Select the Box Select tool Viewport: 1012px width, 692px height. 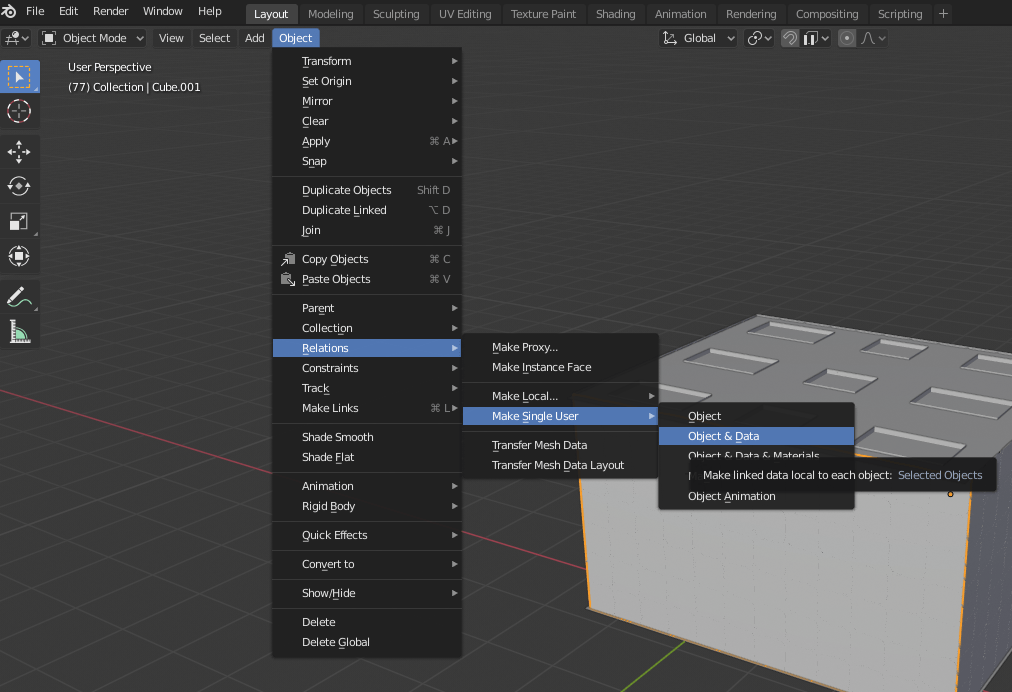click(x=20, y=76)
